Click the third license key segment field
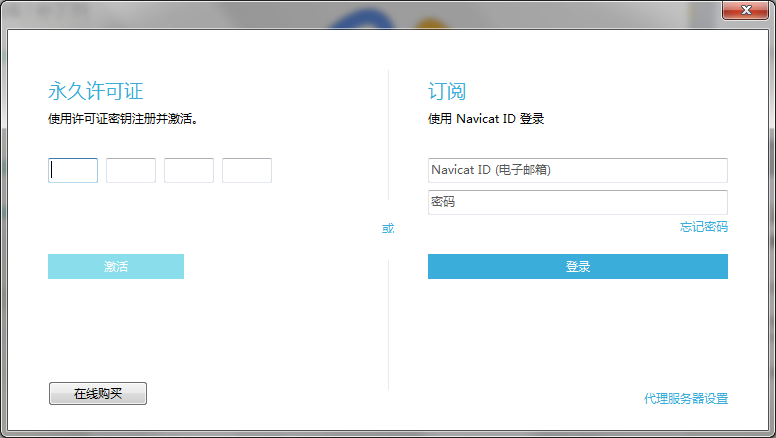Viewport: 776px width, 438px height. [x=189, y=170]
